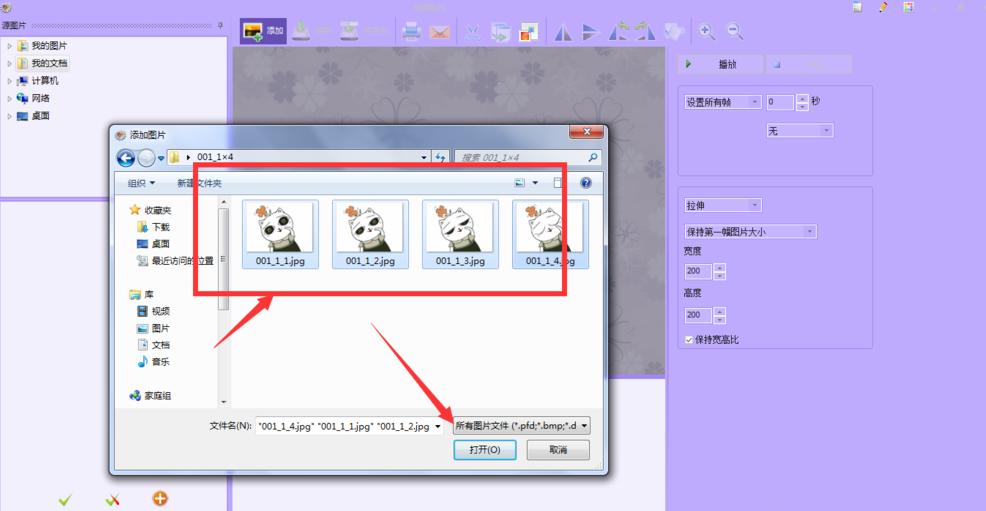
Task: Open the 组织 menu in the dialog
Action: point(141,184)
